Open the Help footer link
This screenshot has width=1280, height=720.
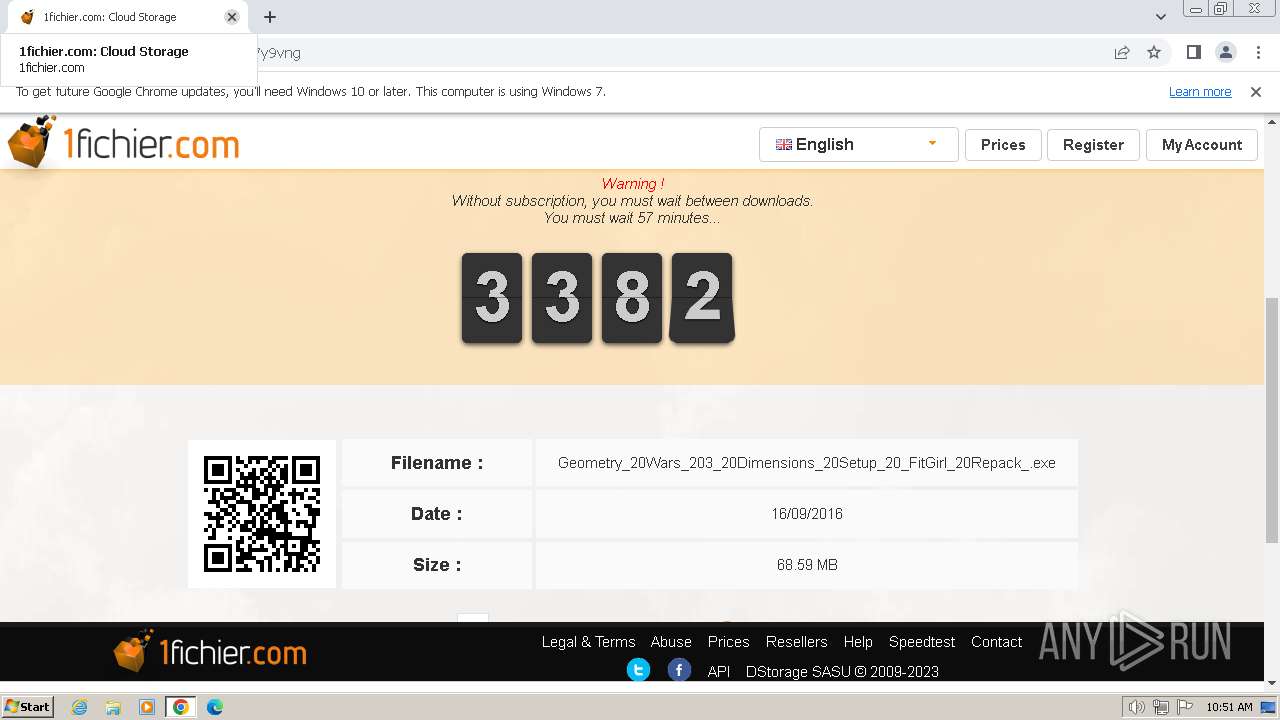tap(858, 642)
